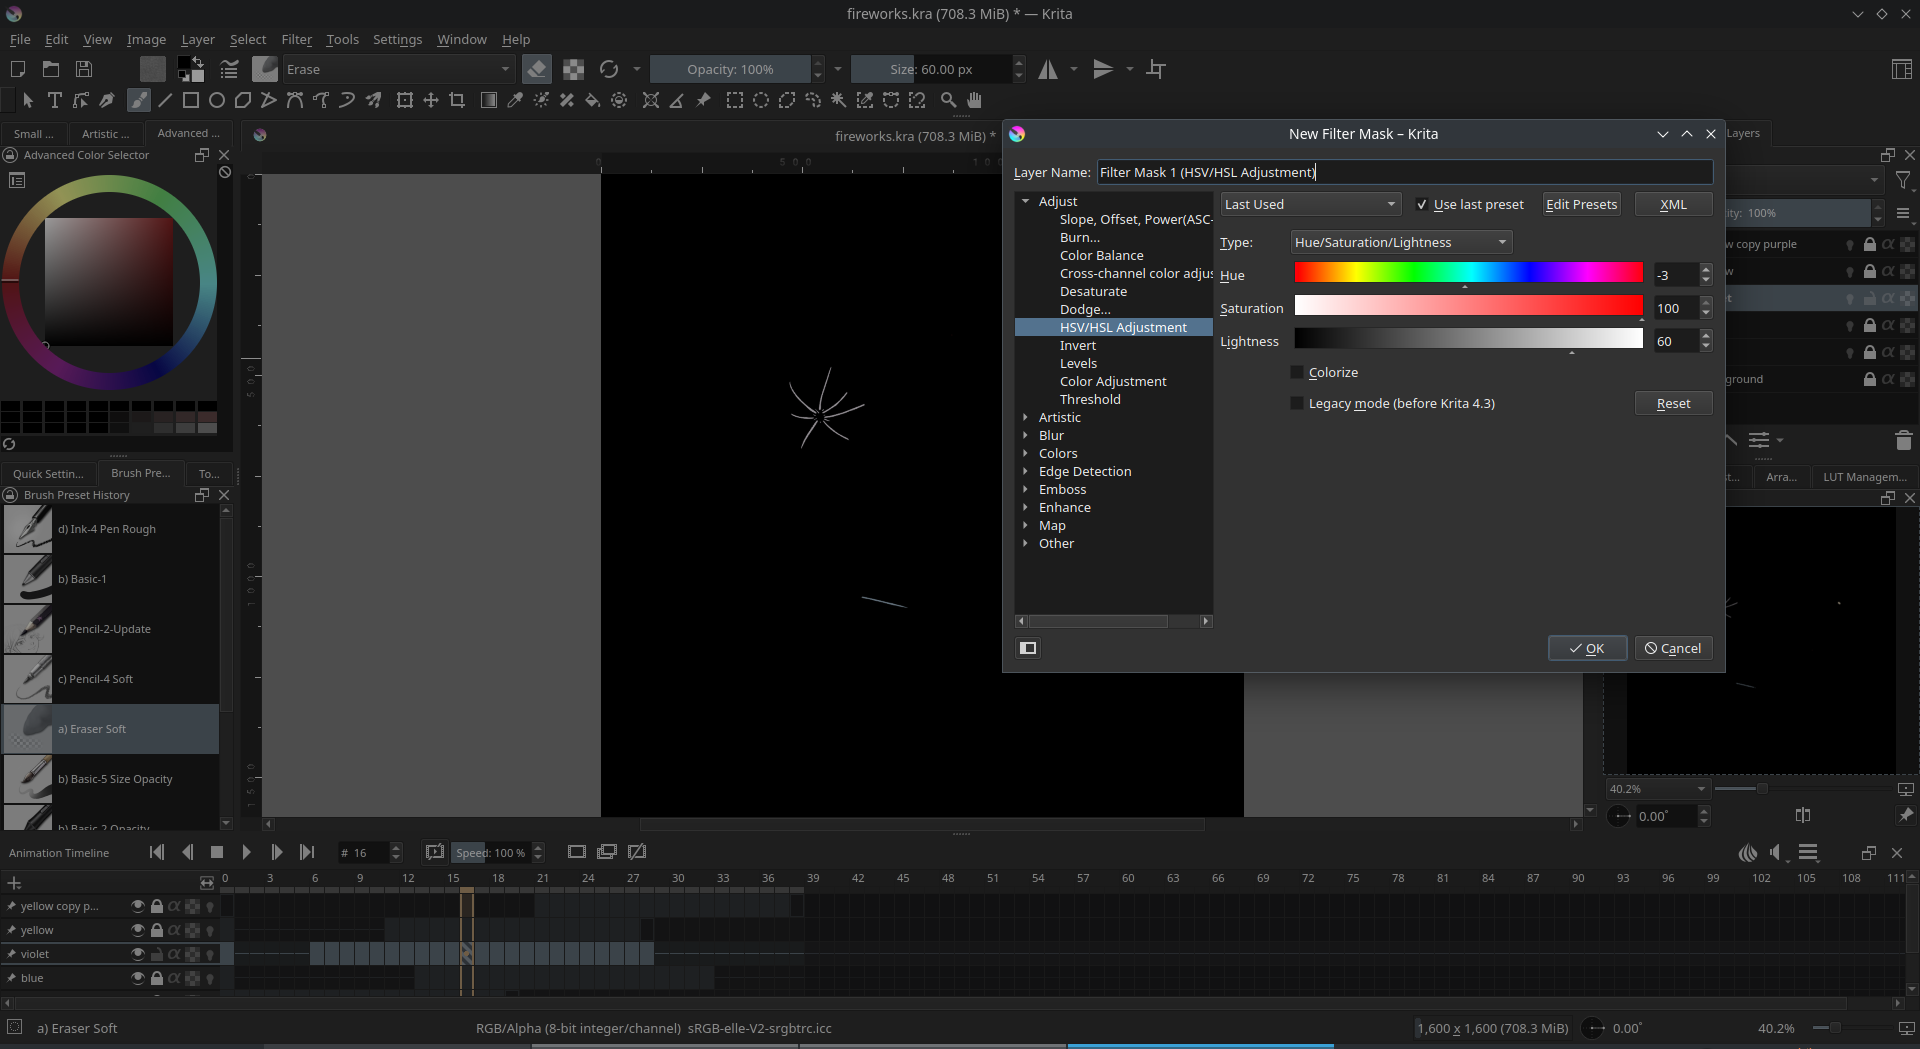1920x1049 pixels.
Task: Open the Filter menu
Action: point(296,39)
